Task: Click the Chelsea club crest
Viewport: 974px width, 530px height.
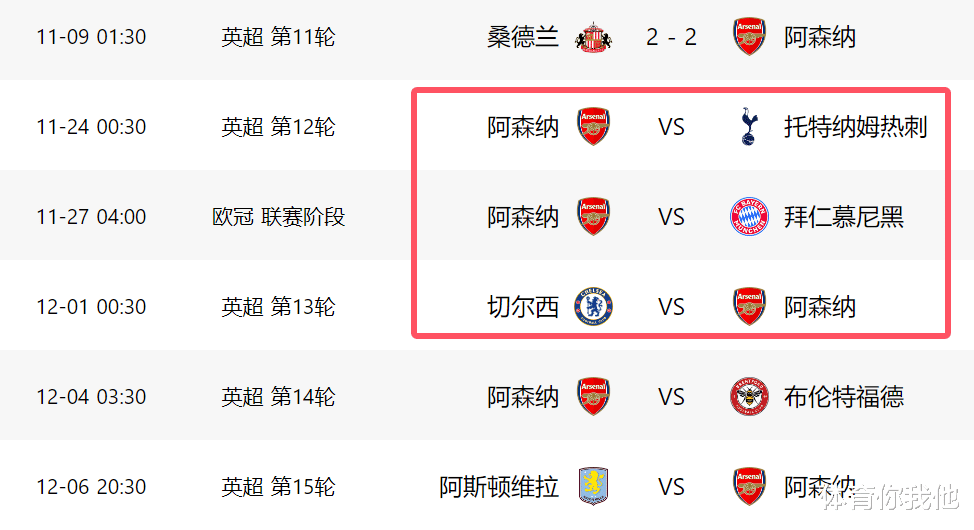Action: 594,307
